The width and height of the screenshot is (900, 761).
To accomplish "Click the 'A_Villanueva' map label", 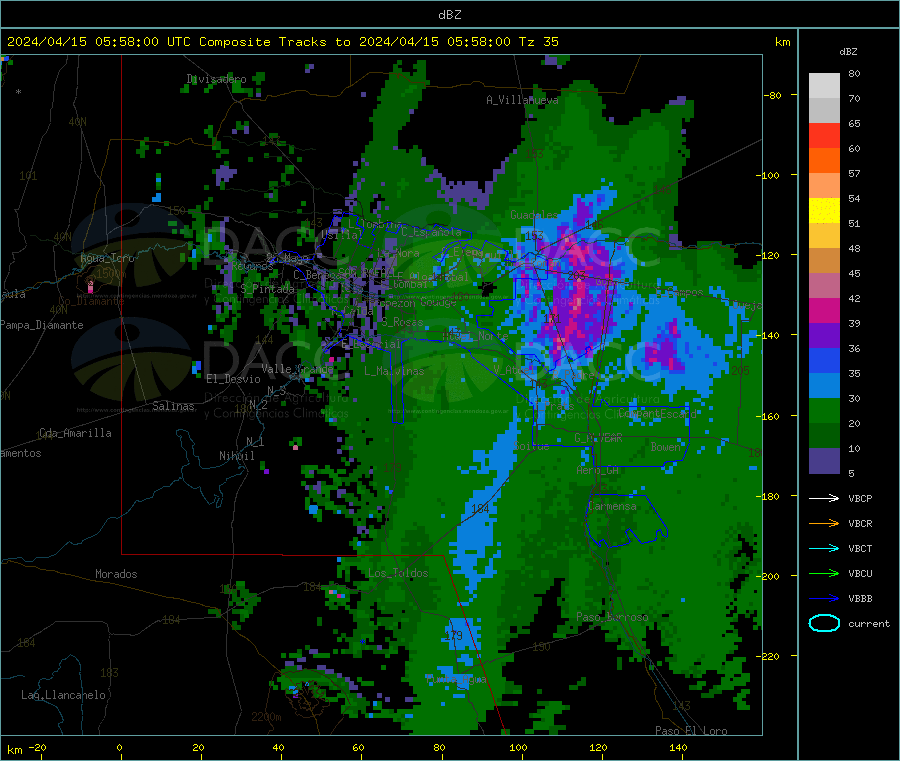I will [522, 100].
